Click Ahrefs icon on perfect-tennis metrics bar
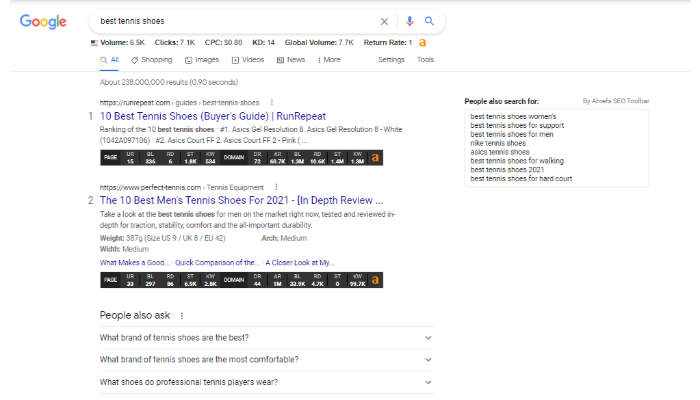Image resolution: width=700 pixels, height=400 pixels. tap(375, 280)
